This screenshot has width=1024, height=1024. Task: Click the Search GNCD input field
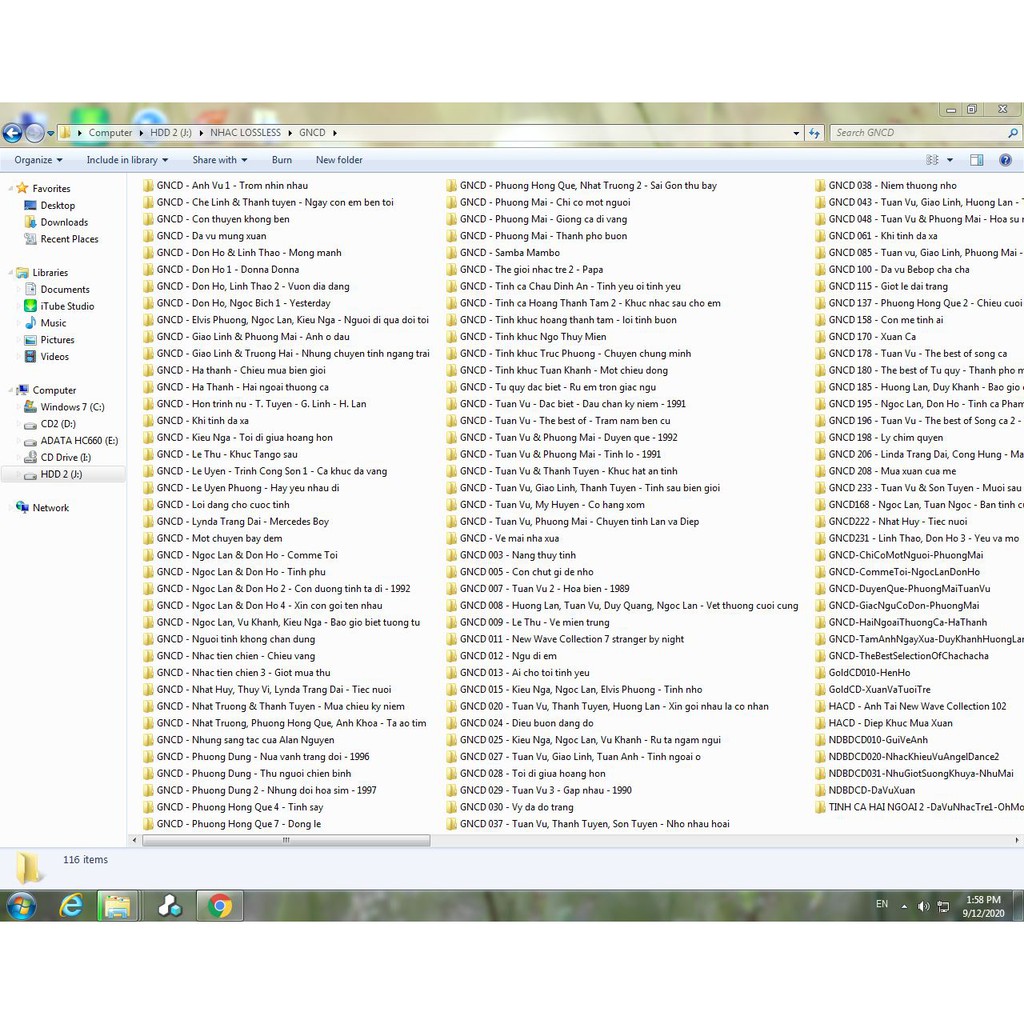coord(918,133)
